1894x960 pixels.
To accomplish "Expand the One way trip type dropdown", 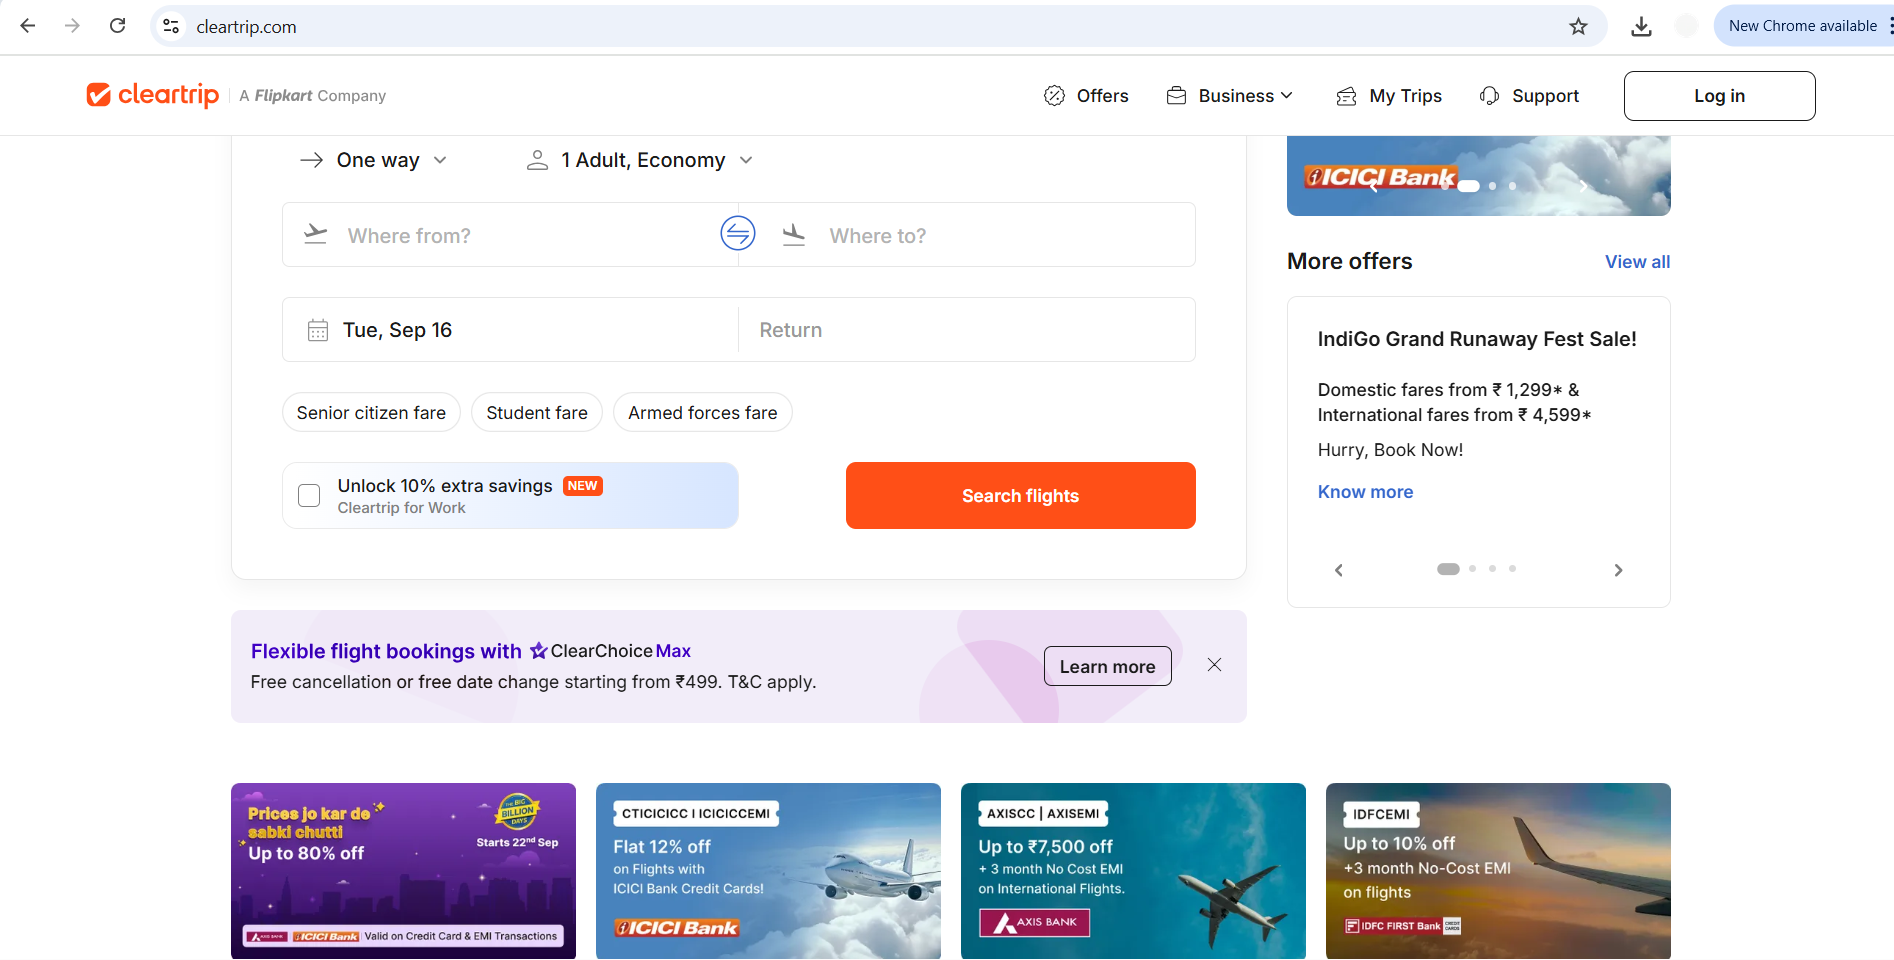I will (374, 160).
